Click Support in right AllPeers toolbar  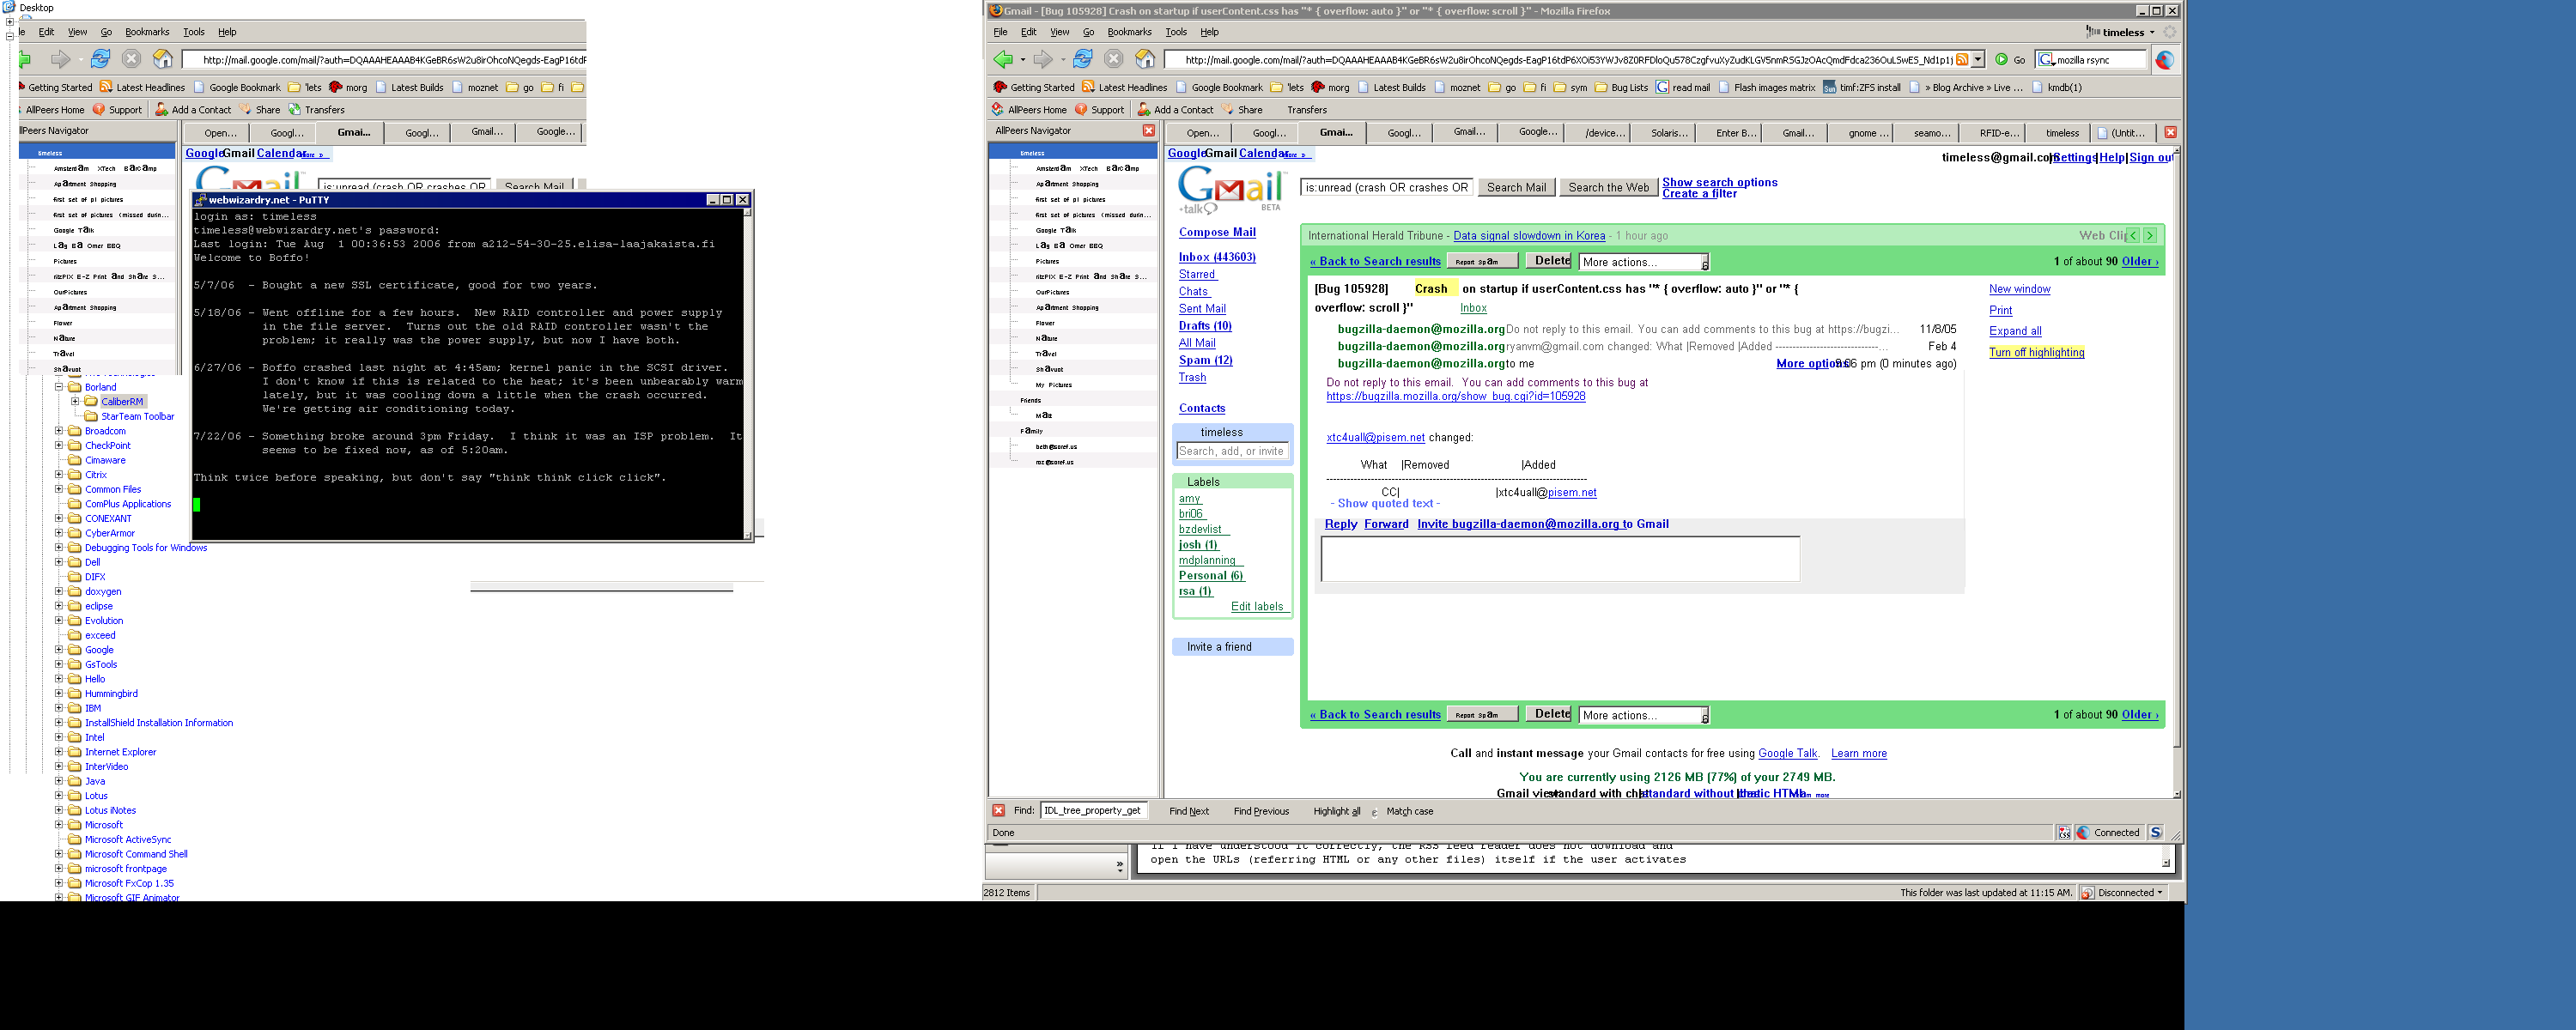click(1099, 110)
